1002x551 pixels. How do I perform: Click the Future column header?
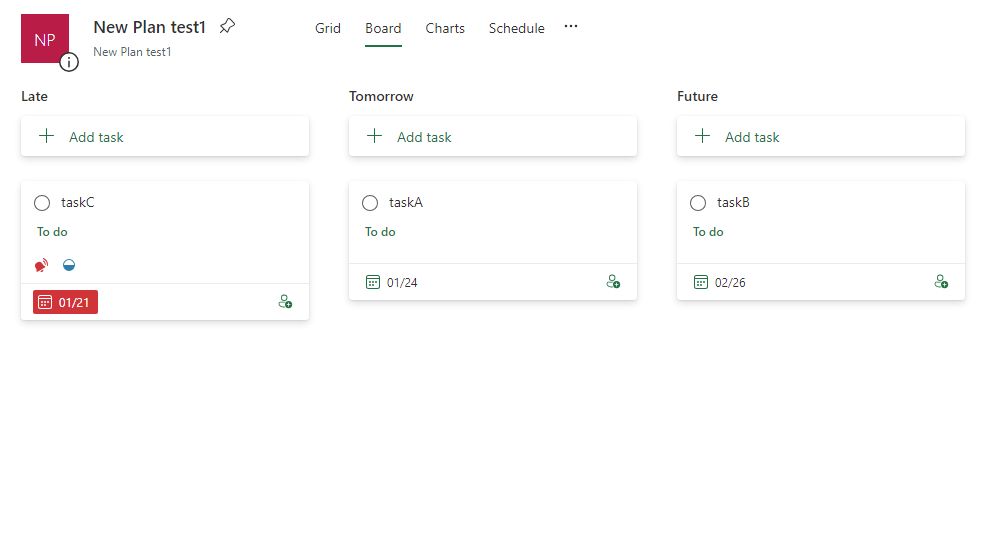[x=697, y=97]
